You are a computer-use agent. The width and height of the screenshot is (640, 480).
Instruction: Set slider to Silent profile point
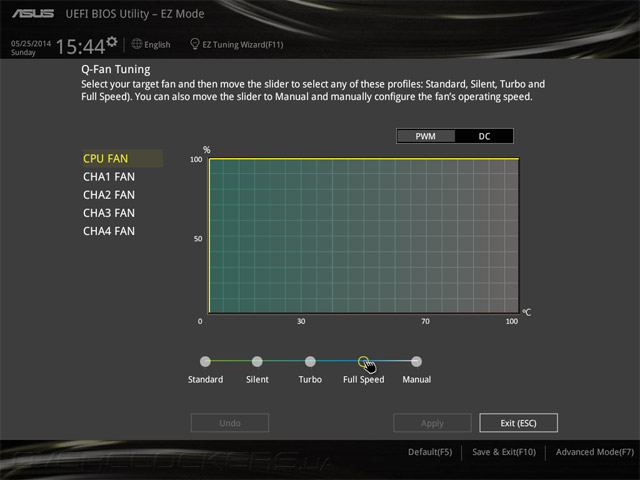(257, 361)
